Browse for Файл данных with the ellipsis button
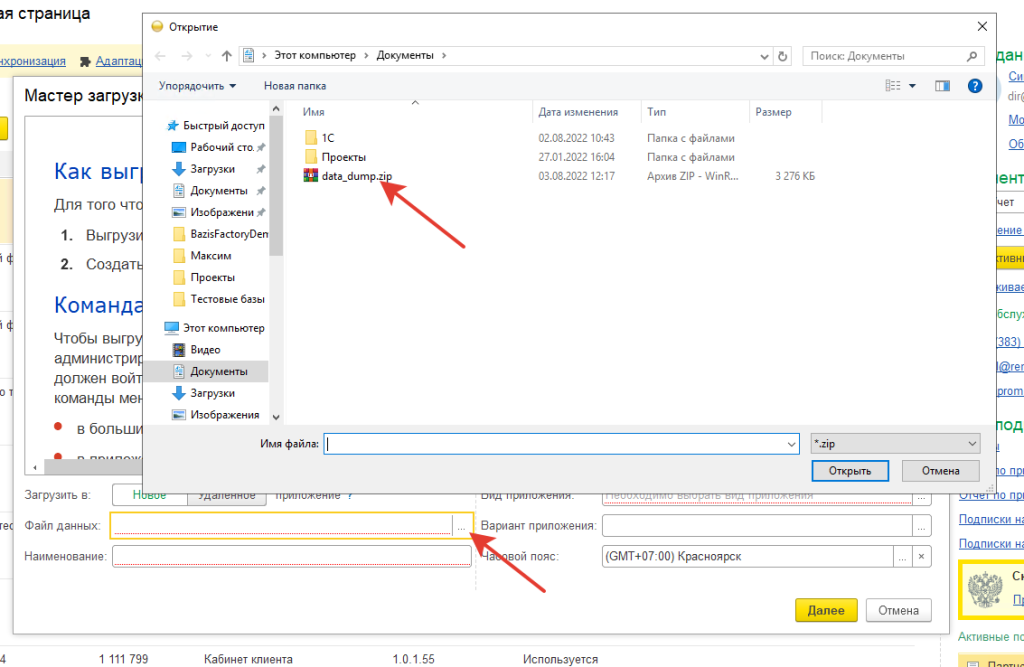Screen dimensions: 1024x667 (461, 526)
